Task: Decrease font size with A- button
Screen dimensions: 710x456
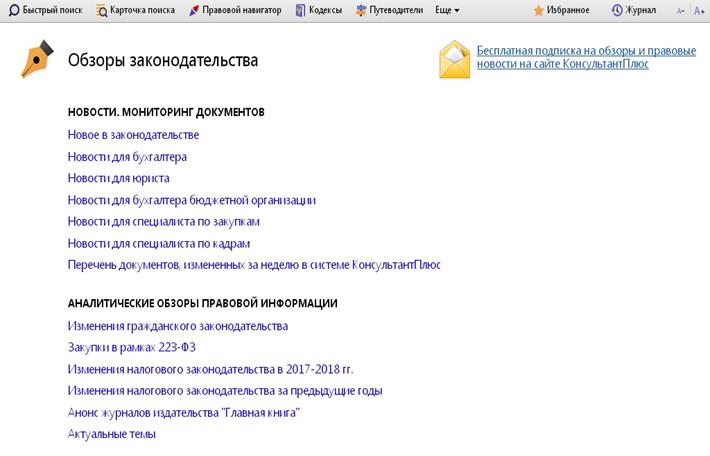Action: coord(680,10)
